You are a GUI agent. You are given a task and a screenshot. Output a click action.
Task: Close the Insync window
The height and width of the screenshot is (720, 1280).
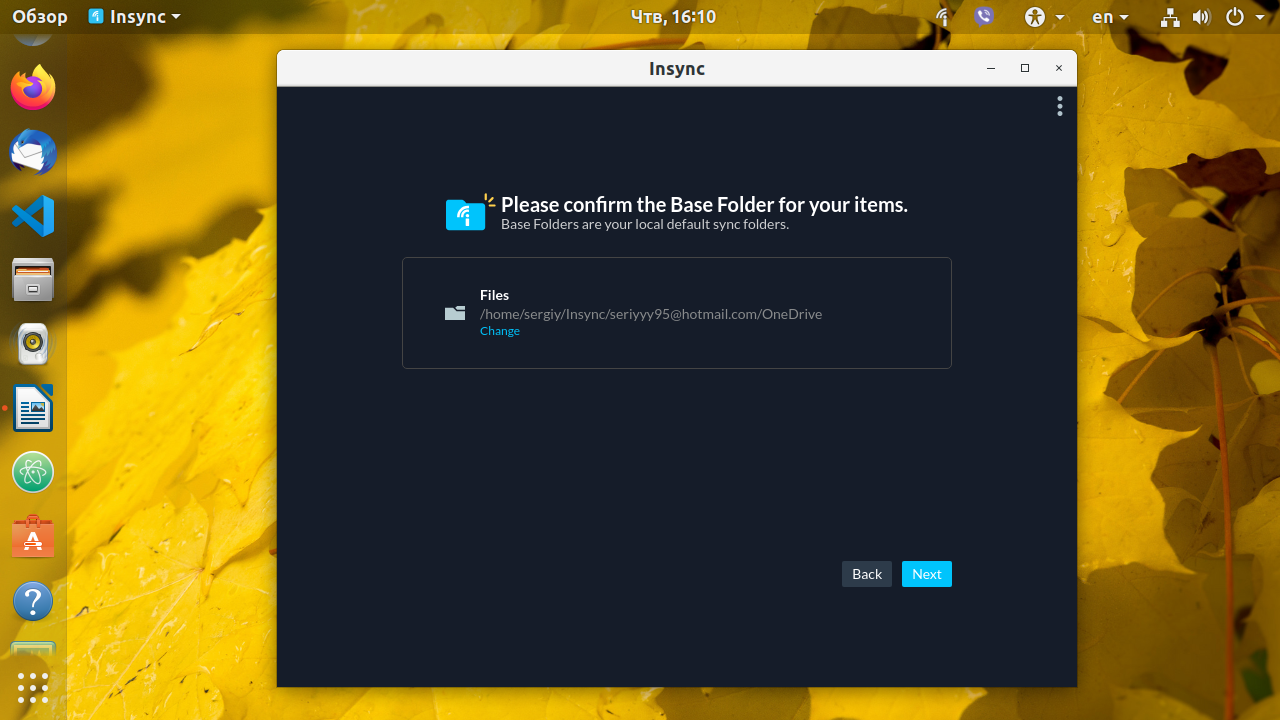(x=1059, y=68)
